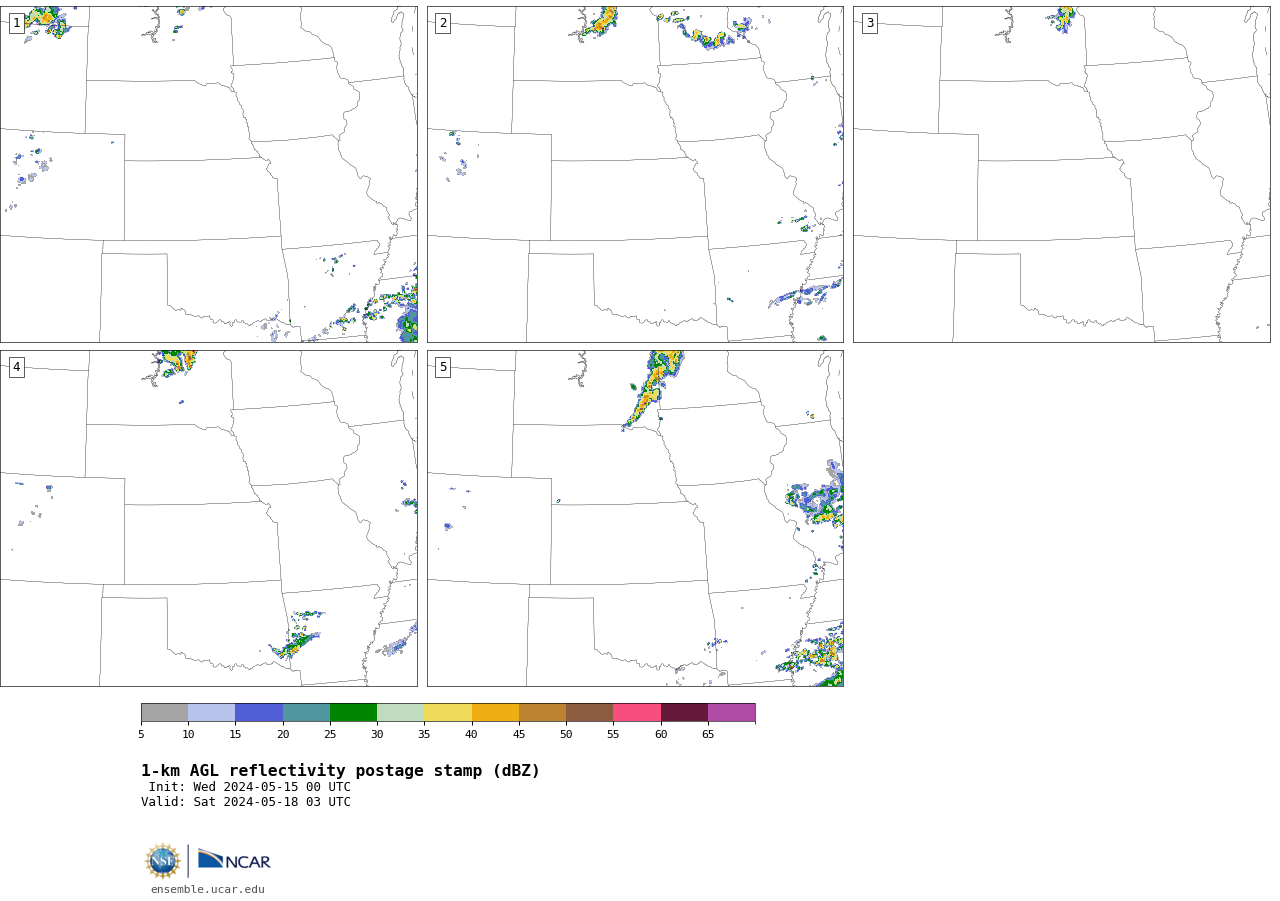The width and height of the screenshot is (1280, 901).
Task: Click the colorbar tick label 20
Action: (x=283, y=735)
